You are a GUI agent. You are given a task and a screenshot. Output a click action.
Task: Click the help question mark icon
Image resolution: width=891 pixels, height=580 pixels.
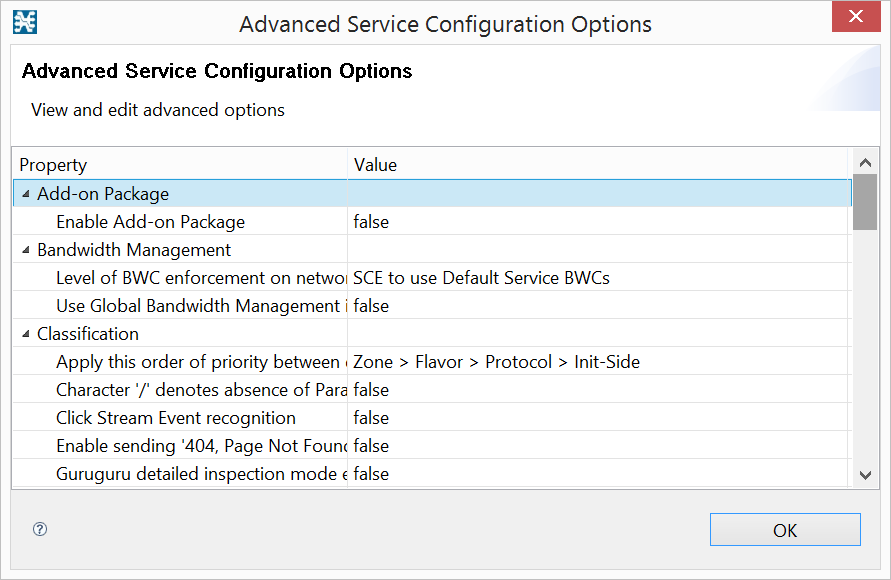40,530
